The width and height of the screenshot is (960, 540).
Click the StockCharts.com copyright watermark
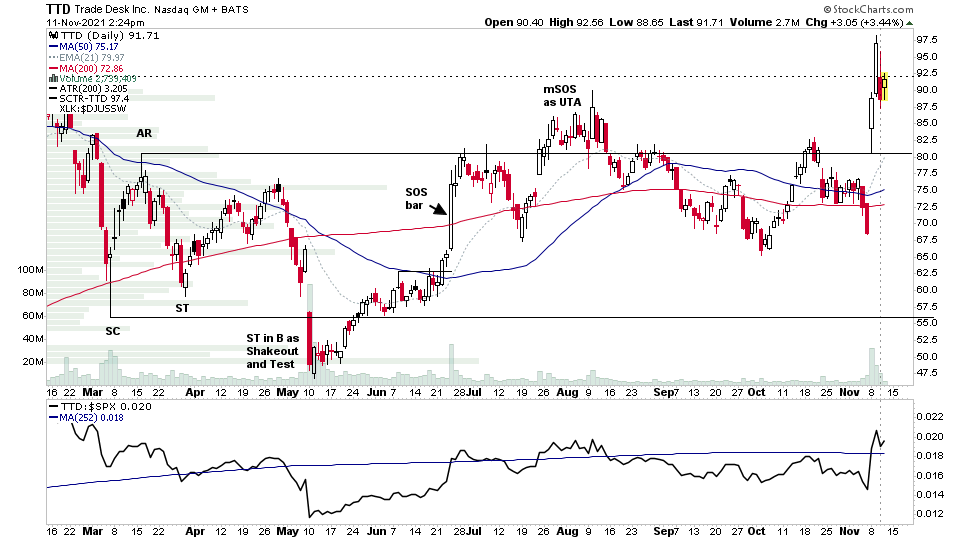[x=868, y=9]
